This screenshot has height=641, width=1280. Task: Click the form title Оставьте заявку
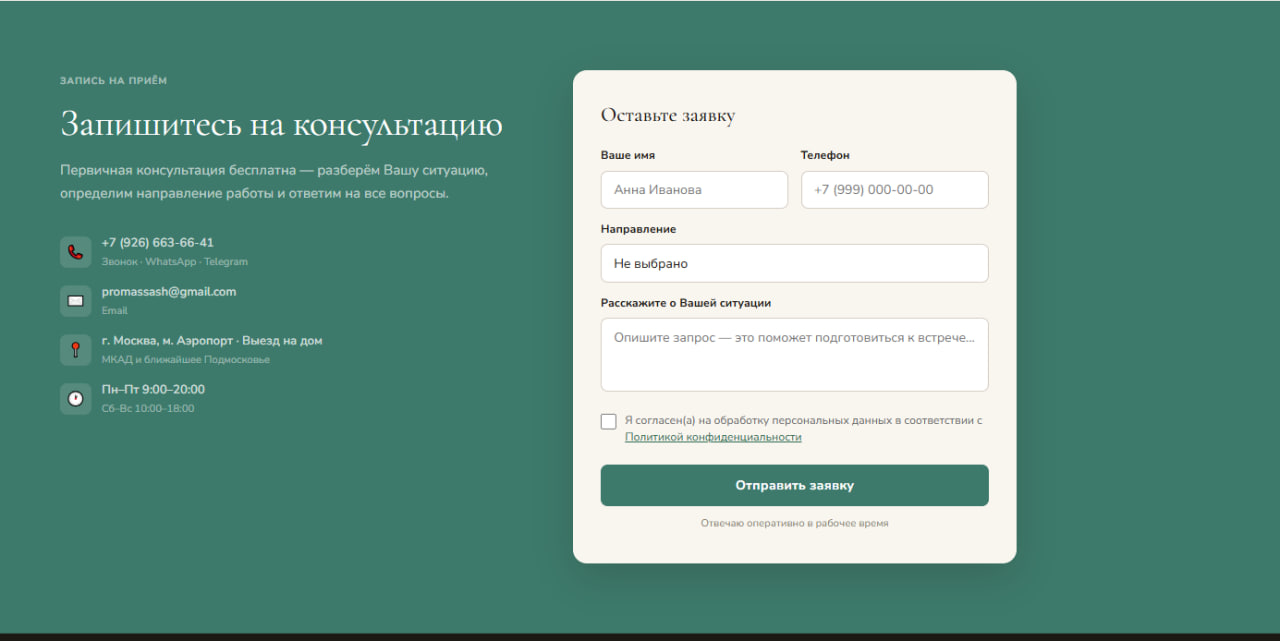click(668, 115)
